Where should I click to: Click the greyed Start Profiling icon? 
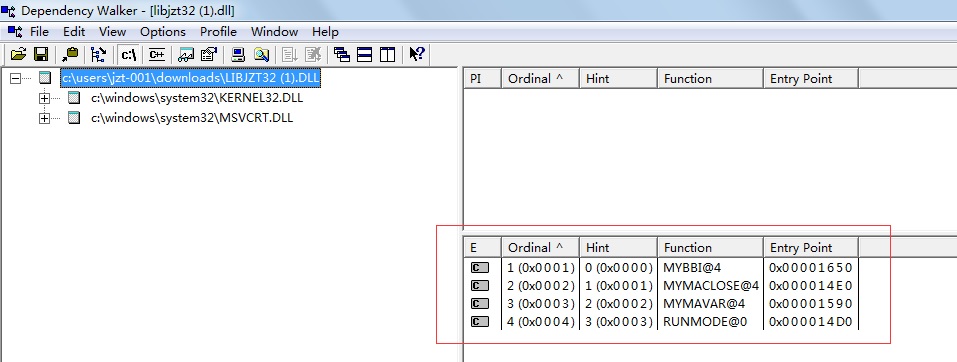291,54
